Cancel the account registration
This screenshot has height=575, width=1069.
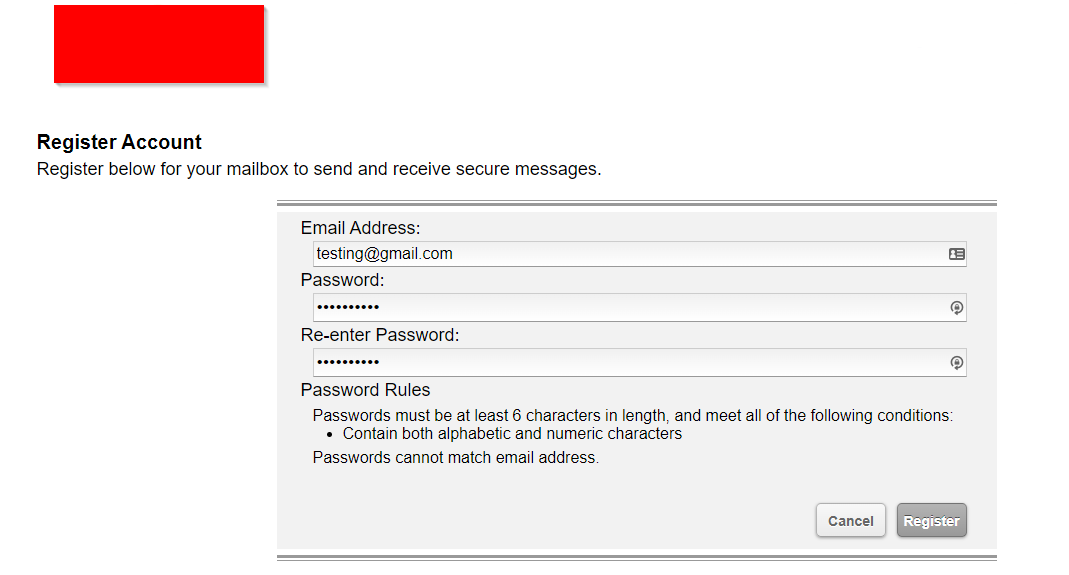click(850, 520)
